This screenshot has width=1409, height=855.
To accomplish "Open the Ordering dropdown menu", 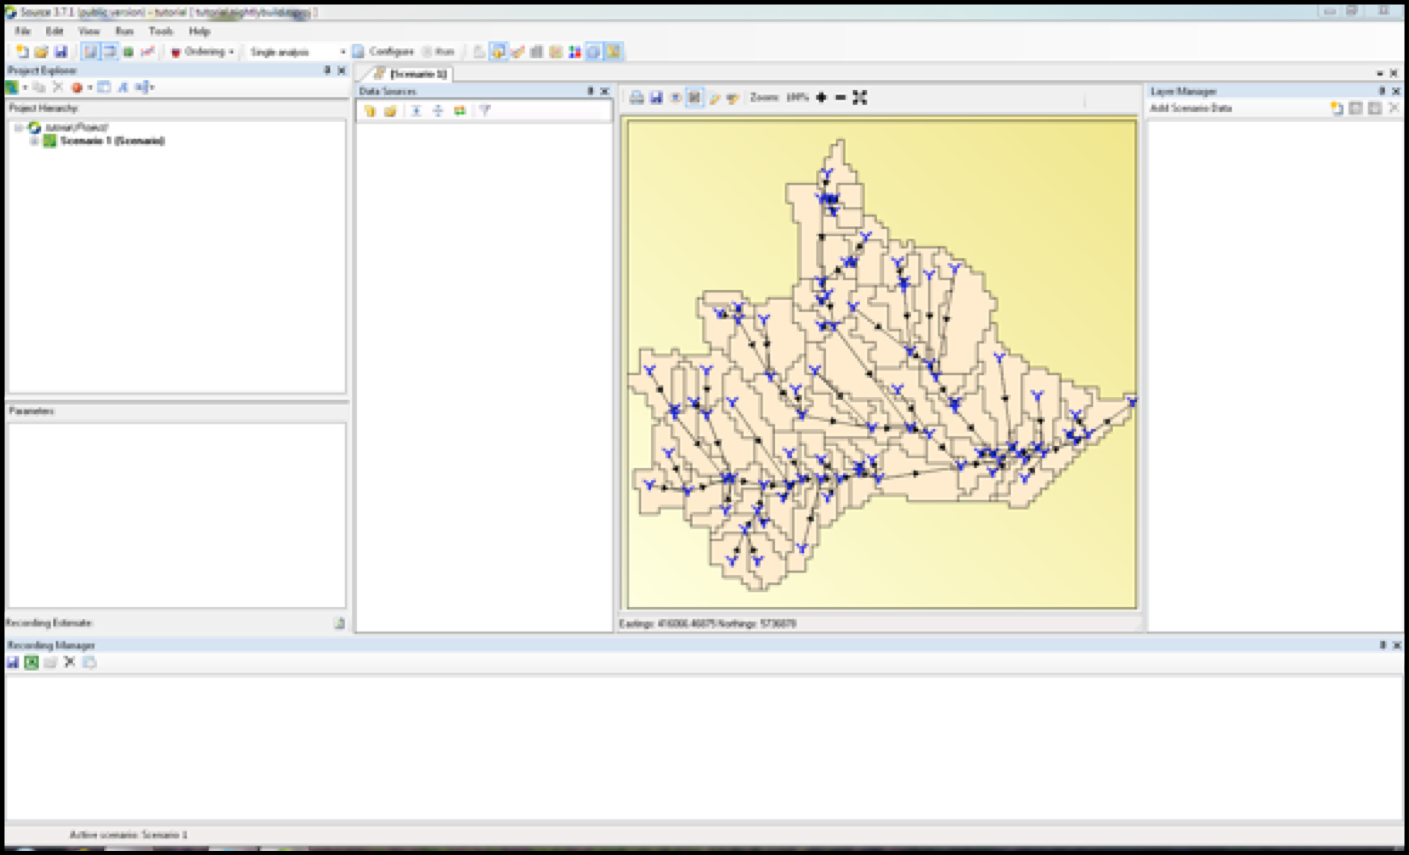I will 204,52.
